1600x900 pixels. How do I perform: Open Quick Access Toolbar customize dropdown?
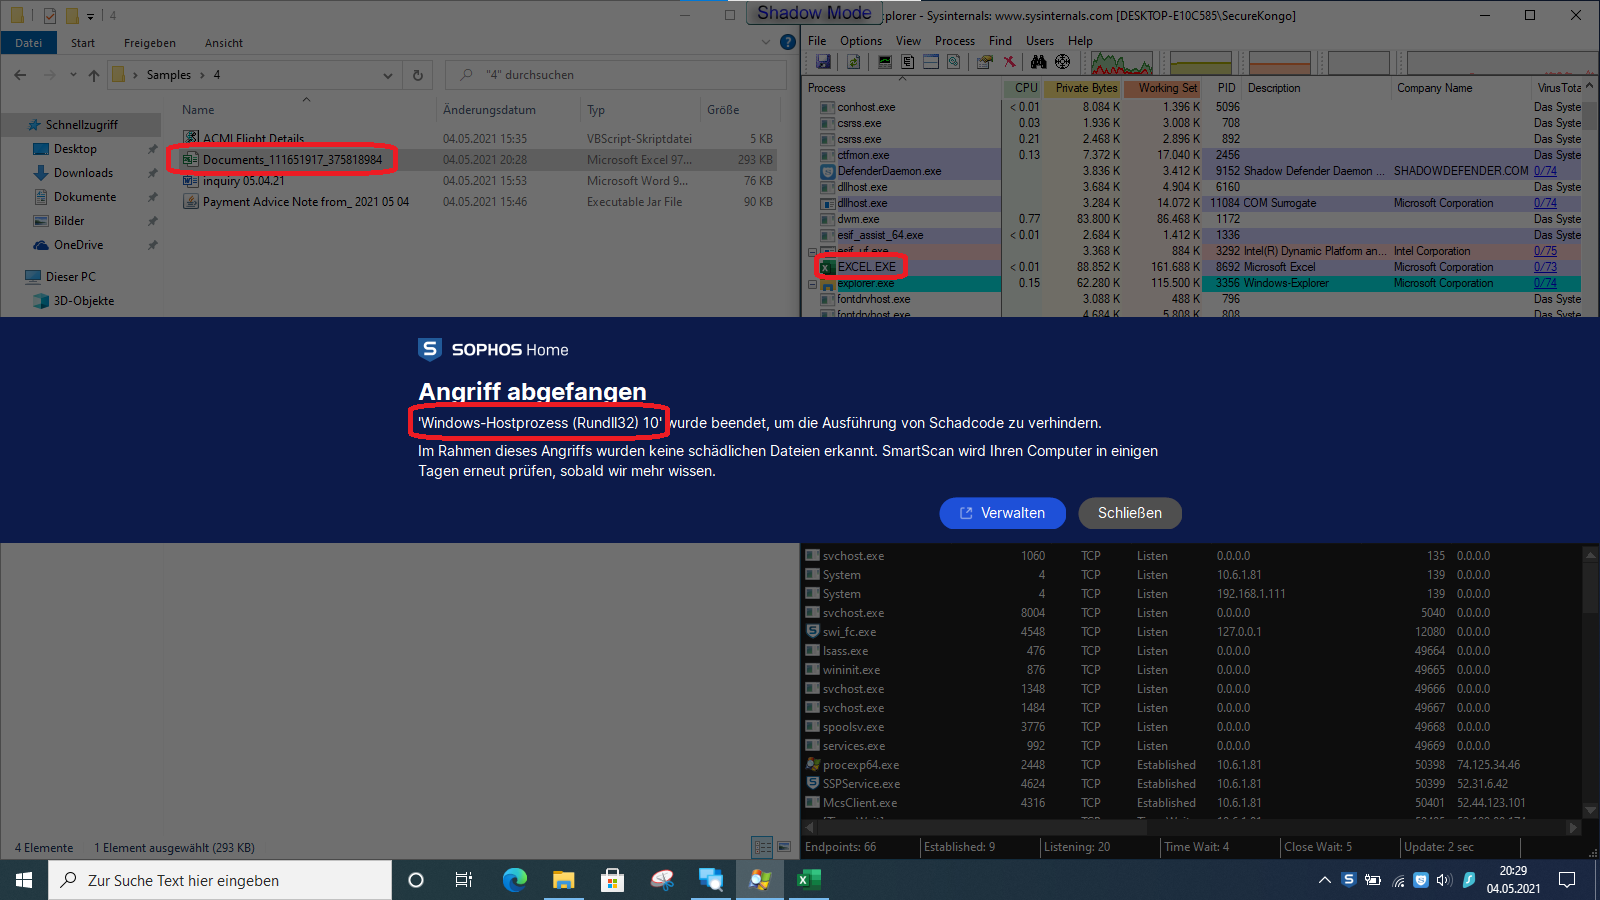pyautogui.click(x=90, y=16)
